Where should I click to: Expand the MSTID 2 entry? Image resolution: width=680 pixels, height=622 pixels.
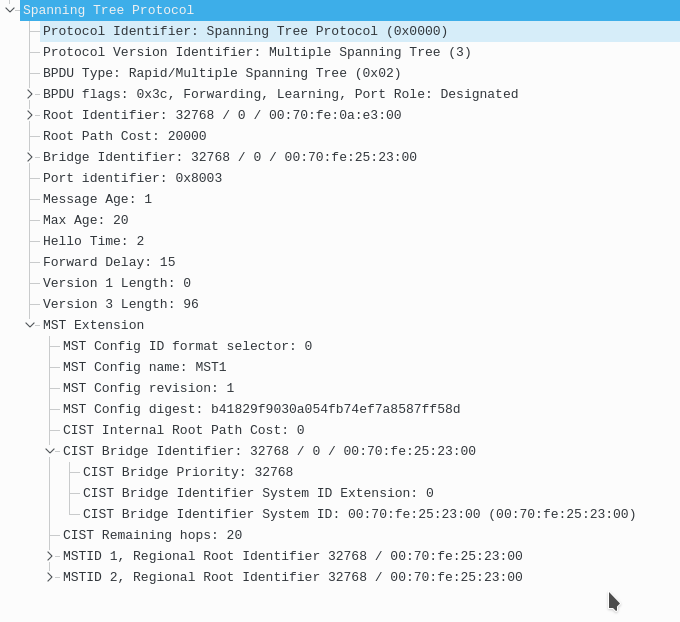click(50, 577)
